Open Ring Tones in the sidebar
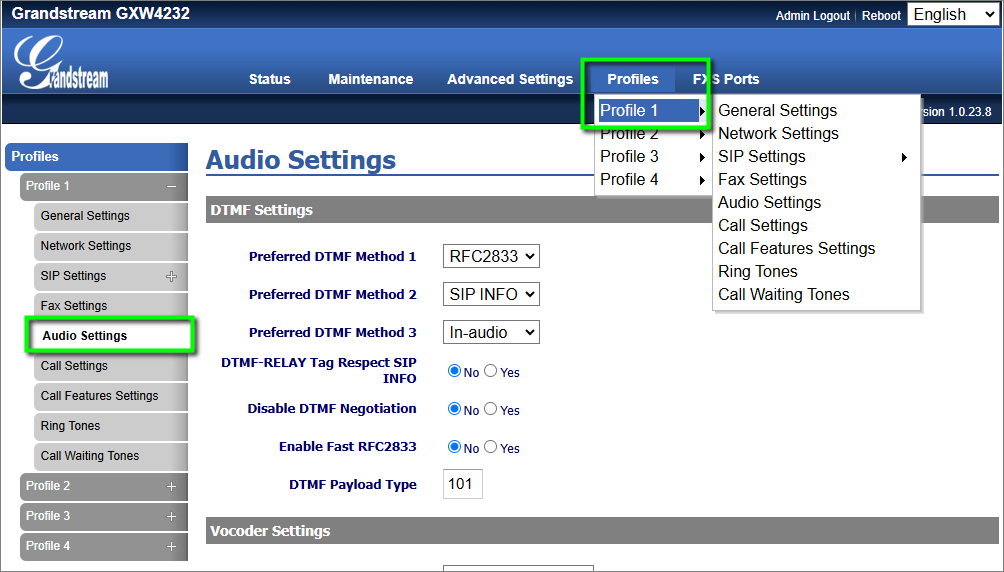The width and height of the screenshot is (1004, 572). (111, 426)
